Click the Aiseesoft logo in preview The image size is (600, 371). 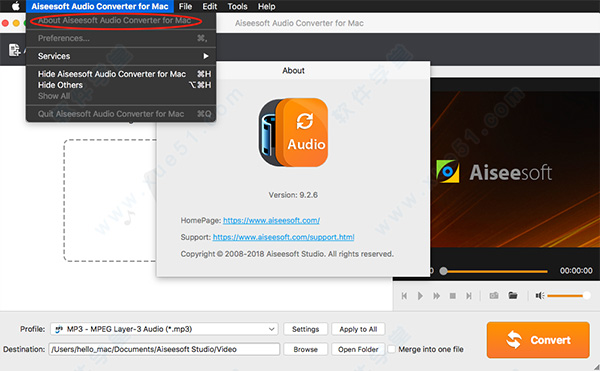pyautogui.click(x=494, y=172)
